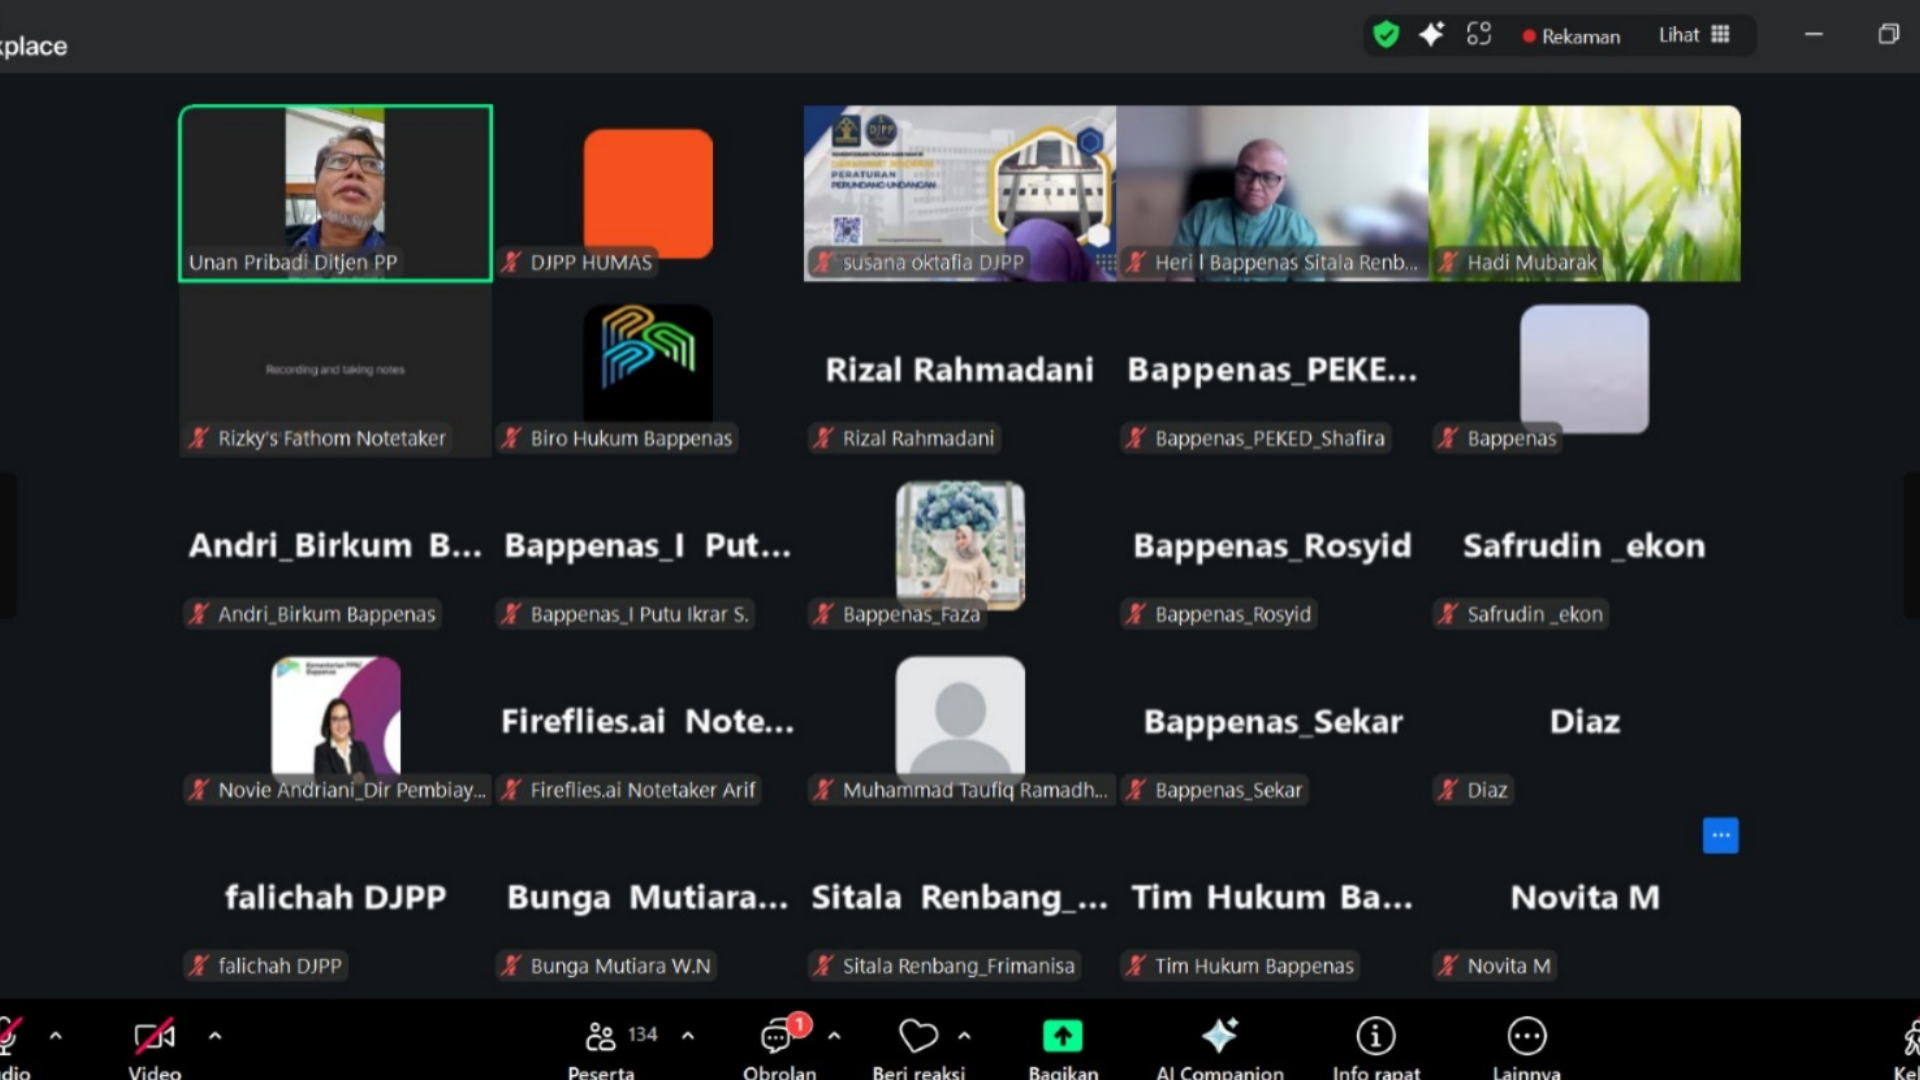Click the green encryption shield icon
Viewport: 1920px width, 1080px height.
coord(1386,35)
